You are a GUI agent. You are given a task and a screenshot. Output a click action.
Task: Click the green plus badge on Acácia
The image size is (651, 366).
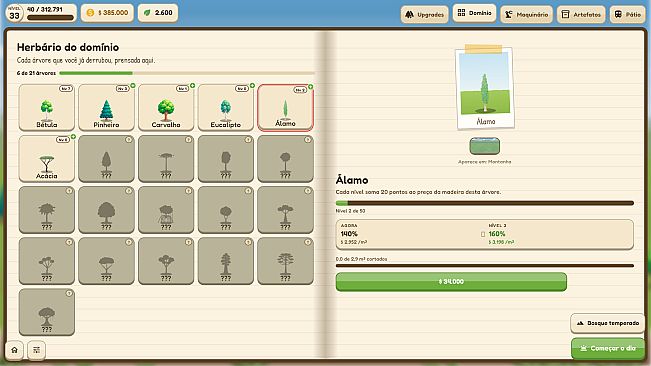pos(73,137)
